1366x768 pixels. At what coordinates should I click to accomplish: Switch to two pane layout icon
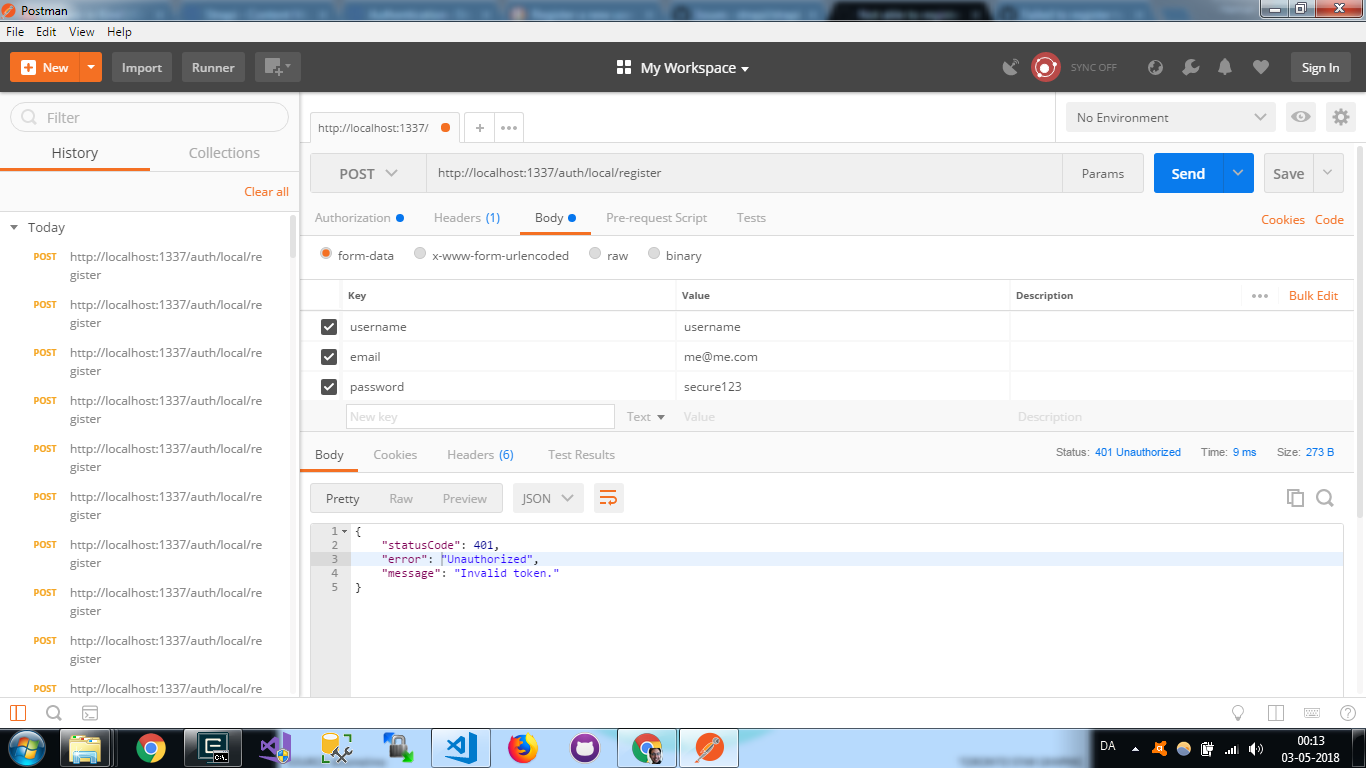1275,713
